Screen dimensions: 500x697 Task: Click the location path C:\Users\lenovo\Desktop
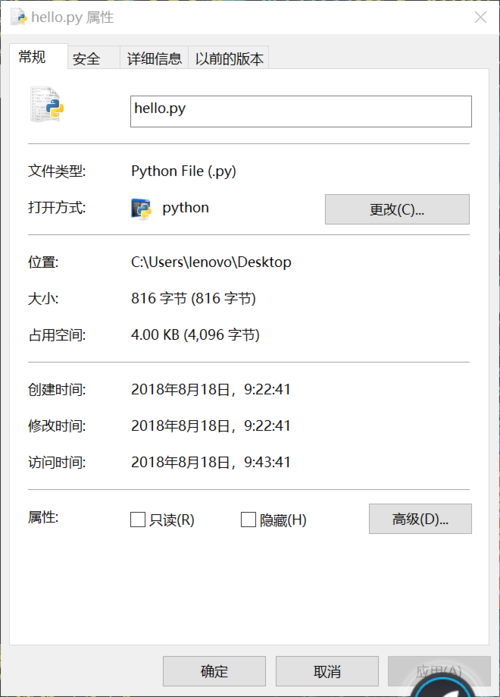click(211, 262)
